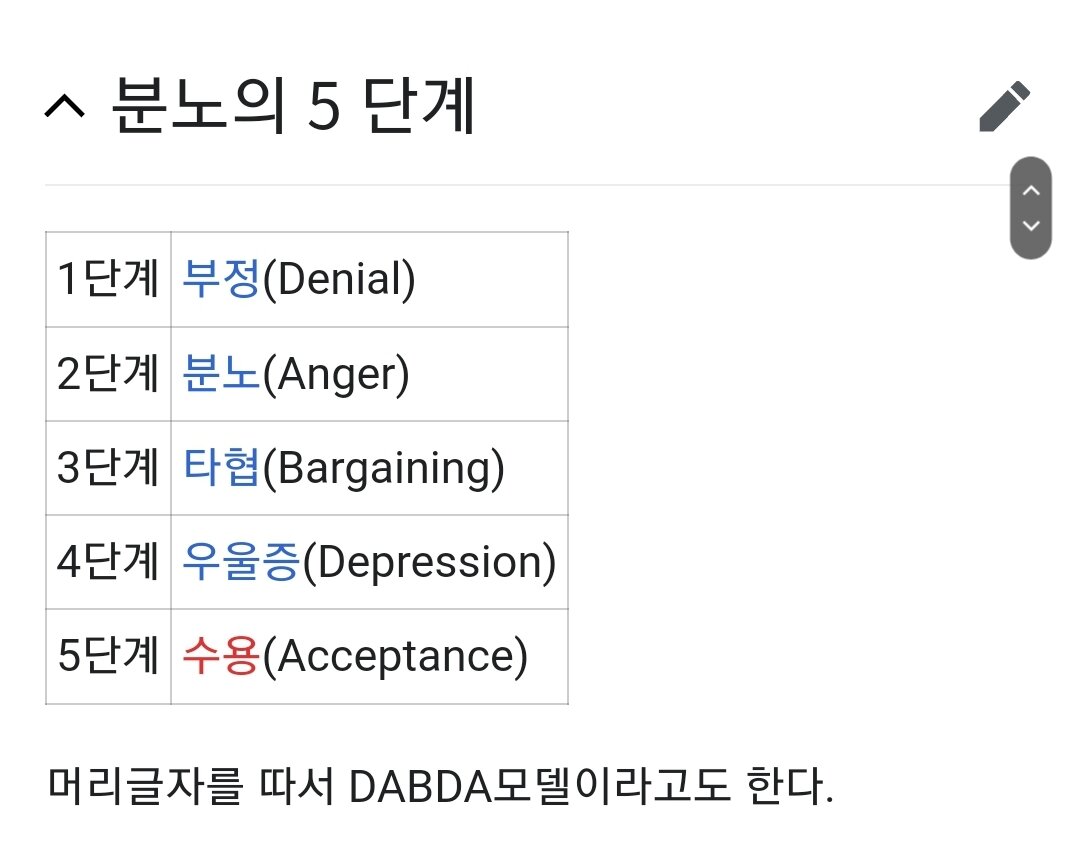Click the (Acceptance) text
Screen dimensions: 1080x862
[x=395, y=656]
